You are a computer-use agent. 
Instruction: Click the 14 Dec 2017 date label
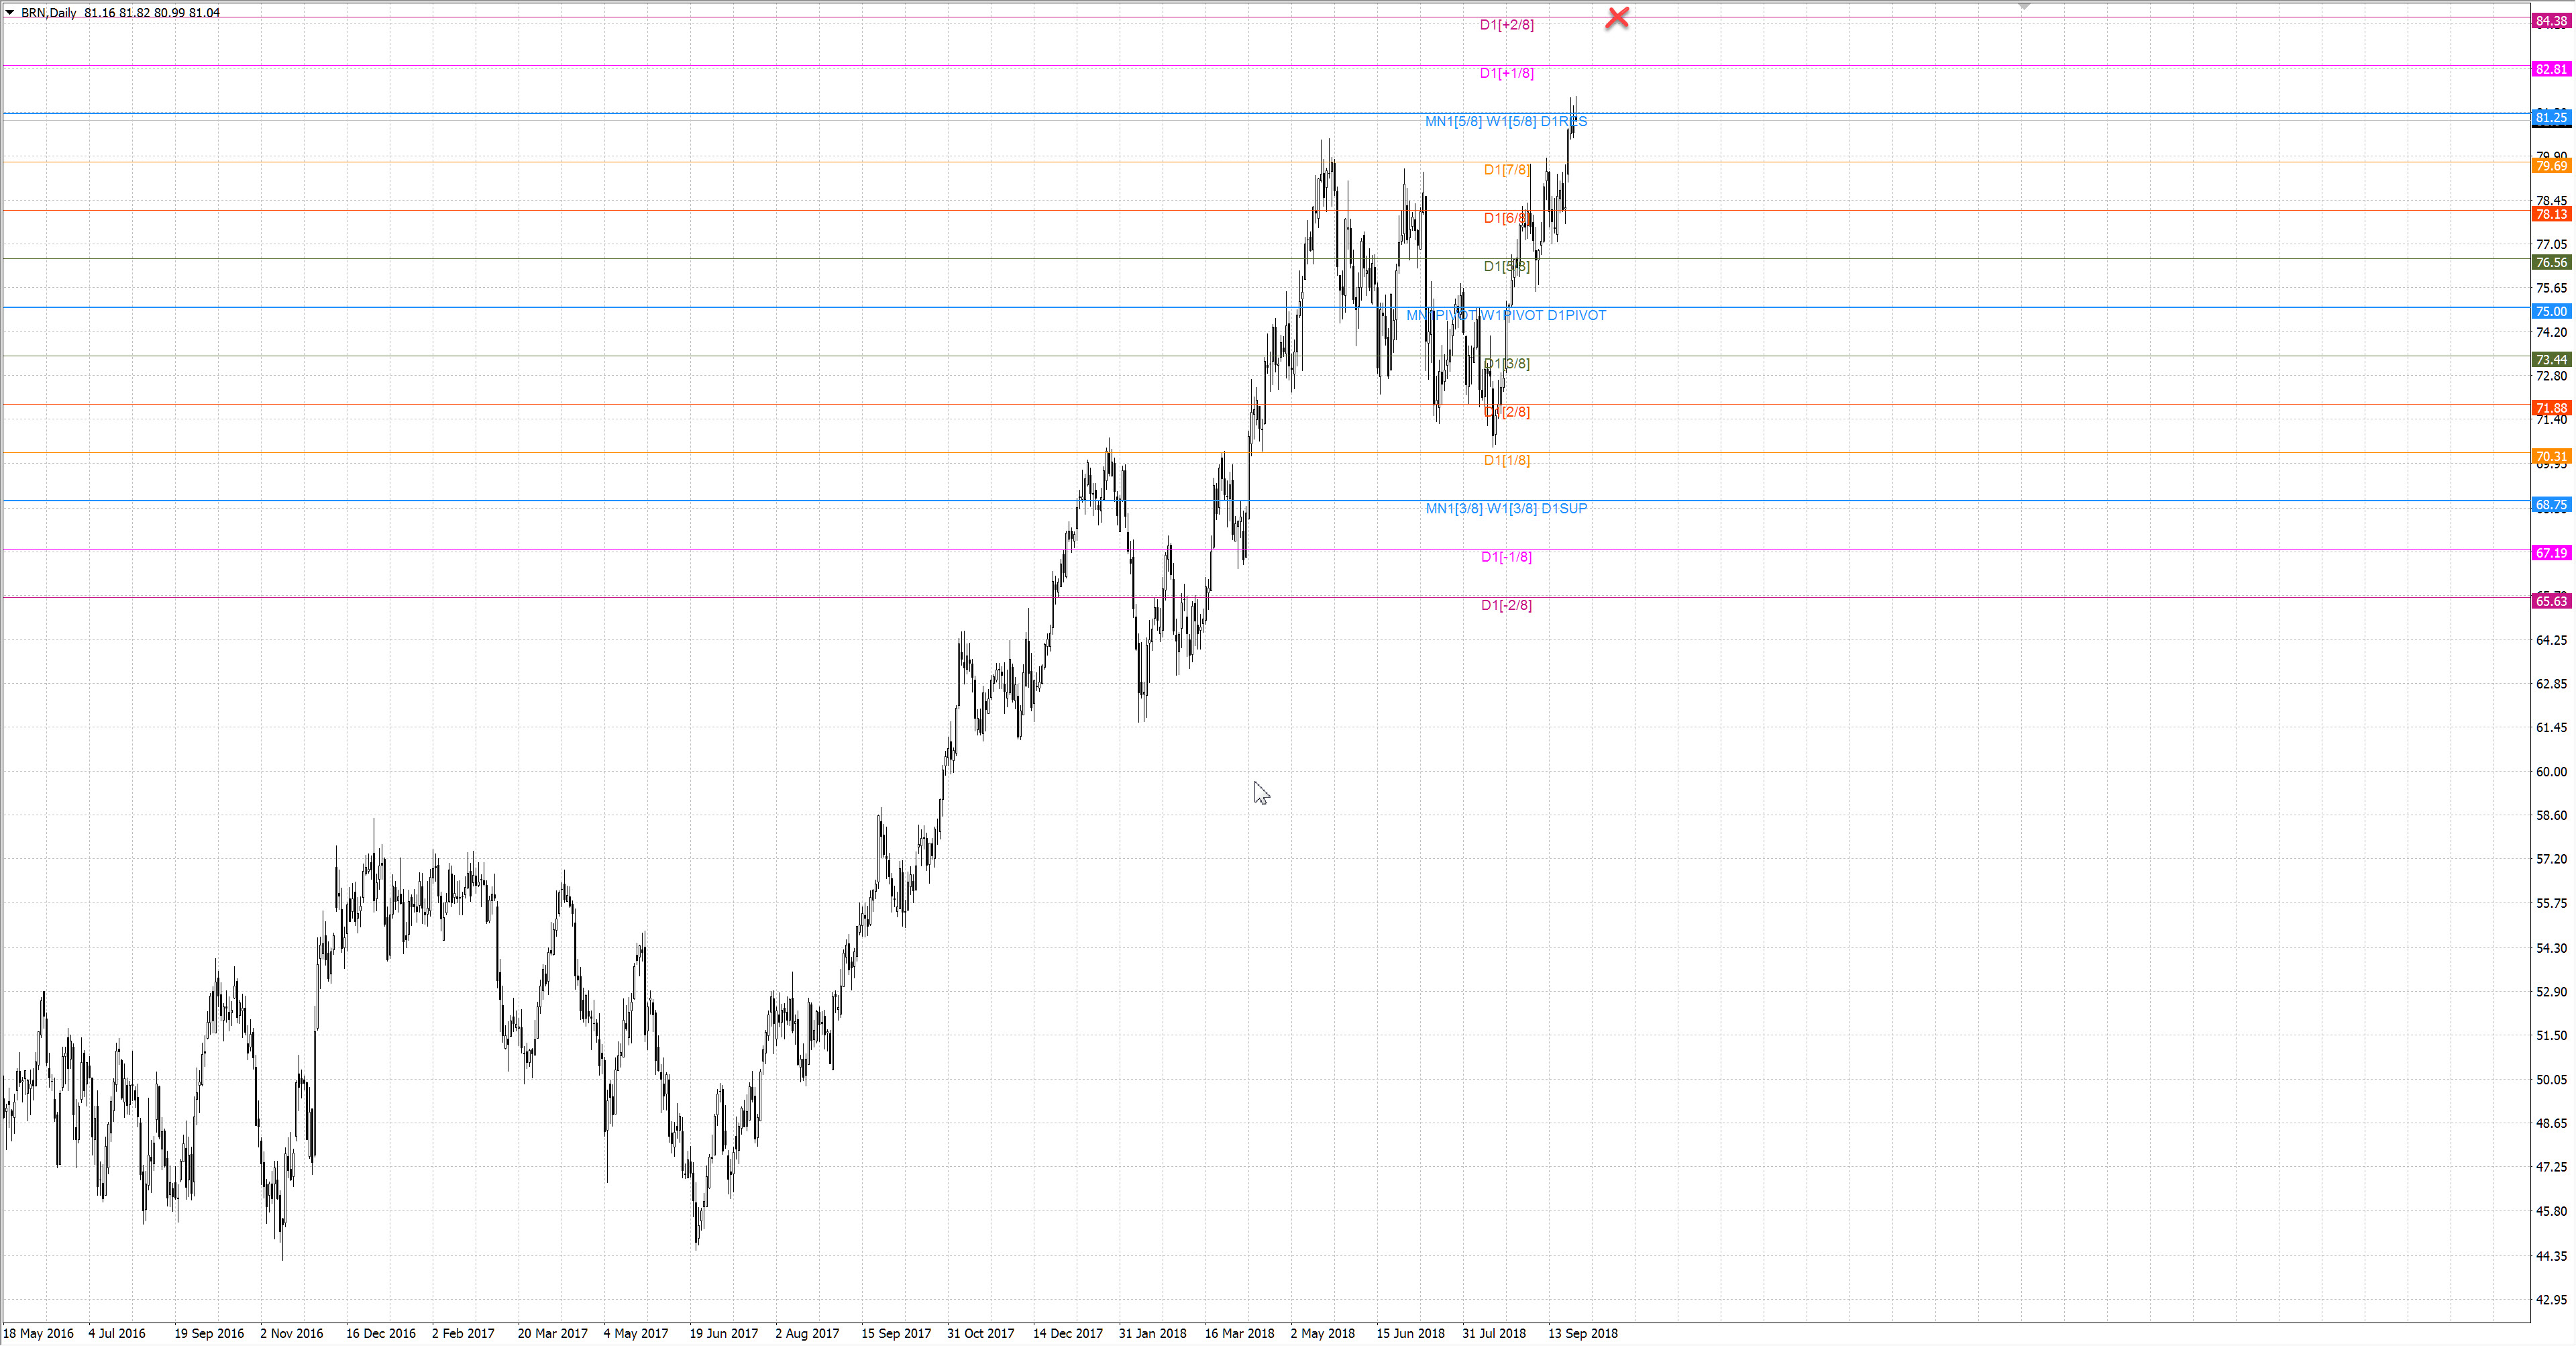click(x=1067, y=1333)
